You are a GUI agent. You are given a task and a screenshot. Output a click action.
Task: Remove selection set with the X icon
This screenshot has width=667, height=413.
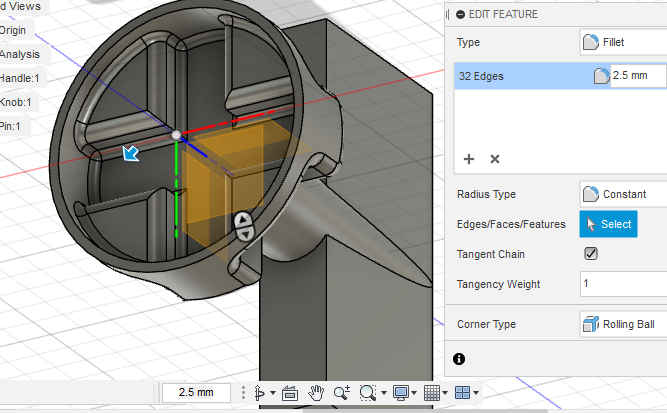tap(494, 159)
